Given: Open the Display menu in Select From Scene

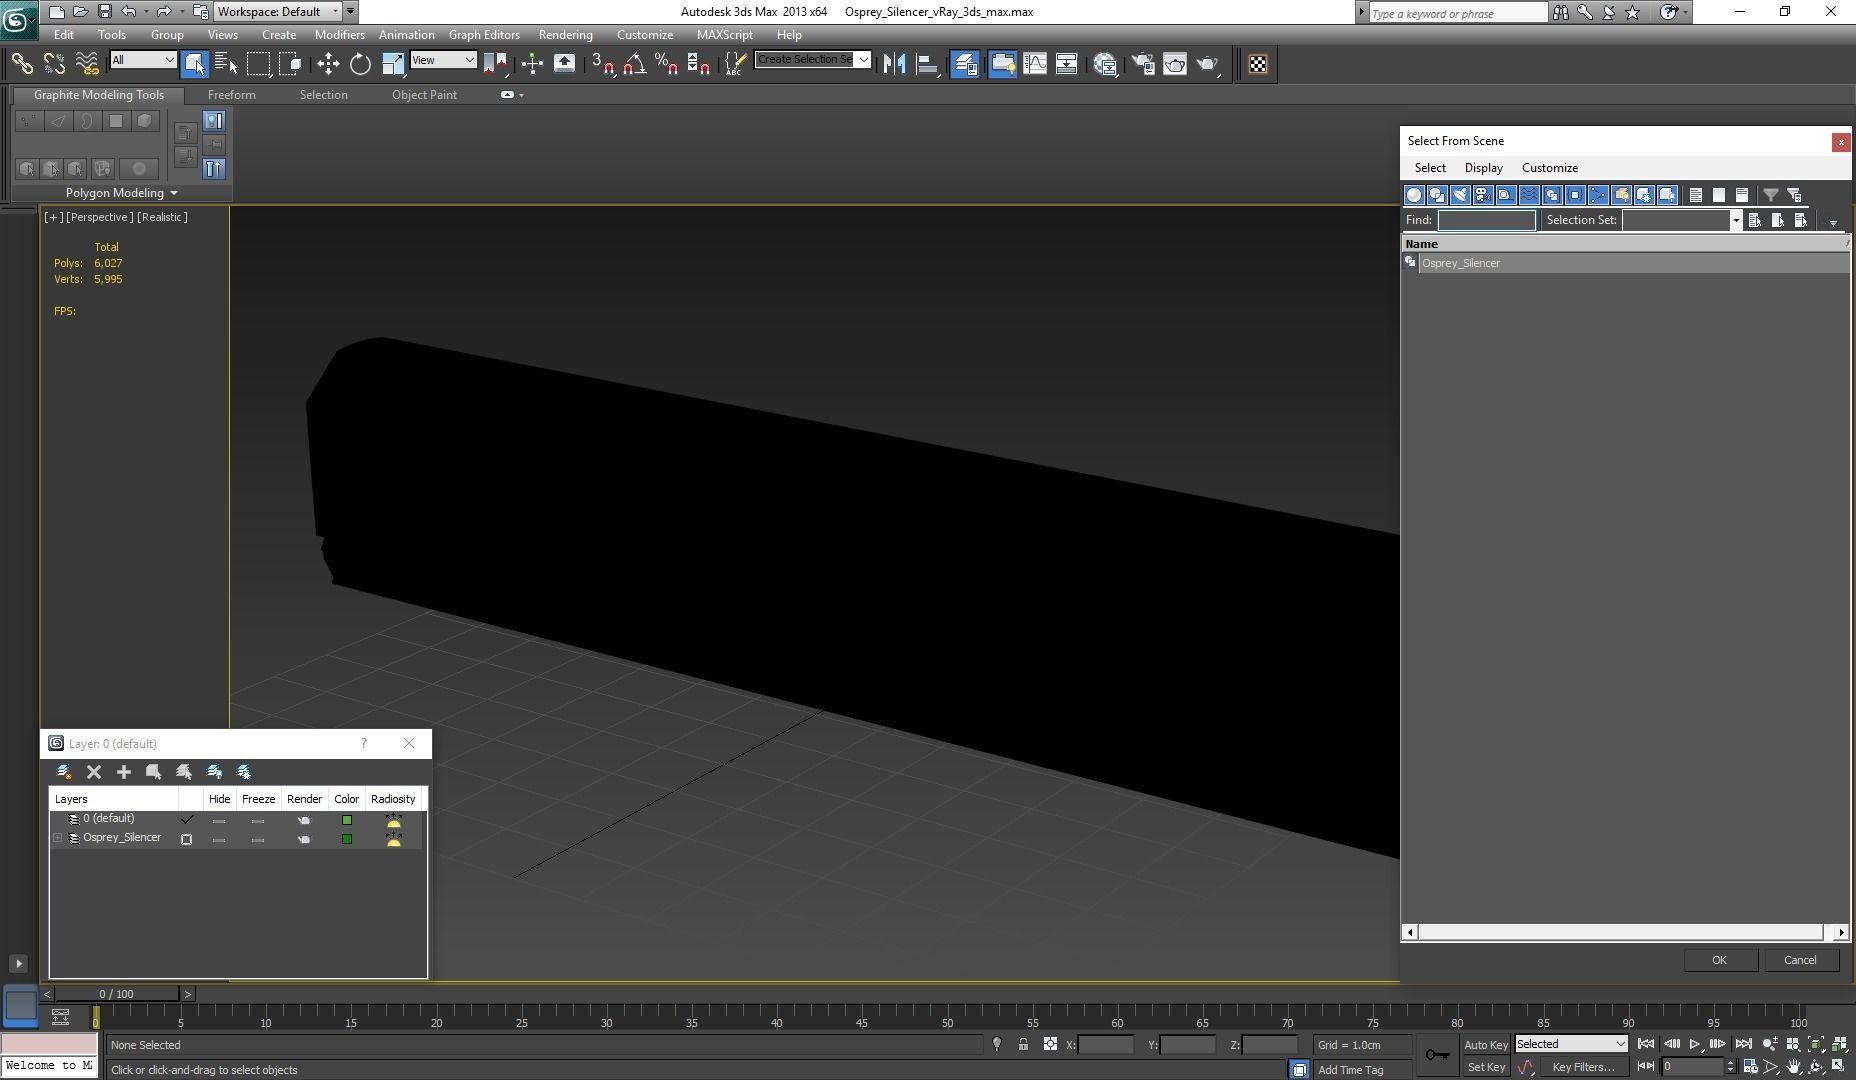Looking at the screenshot, I should [x=1483, y=168].
